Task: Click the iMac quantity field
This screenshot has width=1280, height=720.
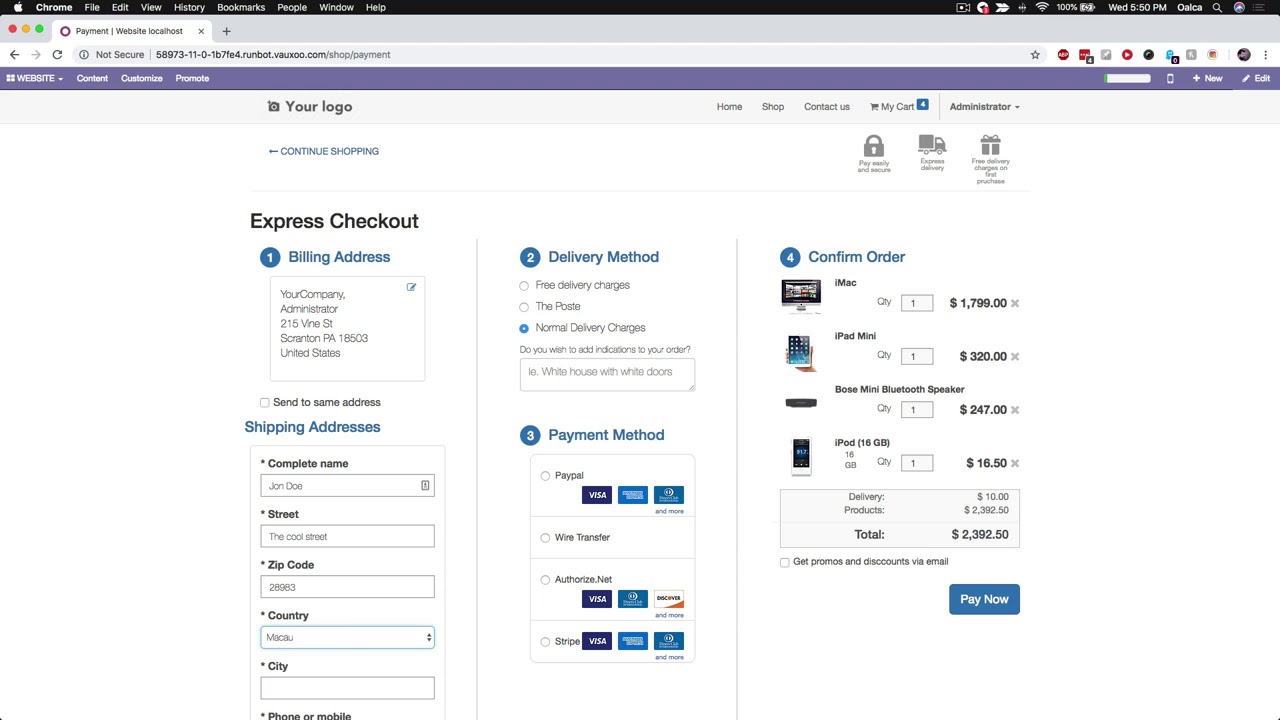Action: click(x=917, y=303)
